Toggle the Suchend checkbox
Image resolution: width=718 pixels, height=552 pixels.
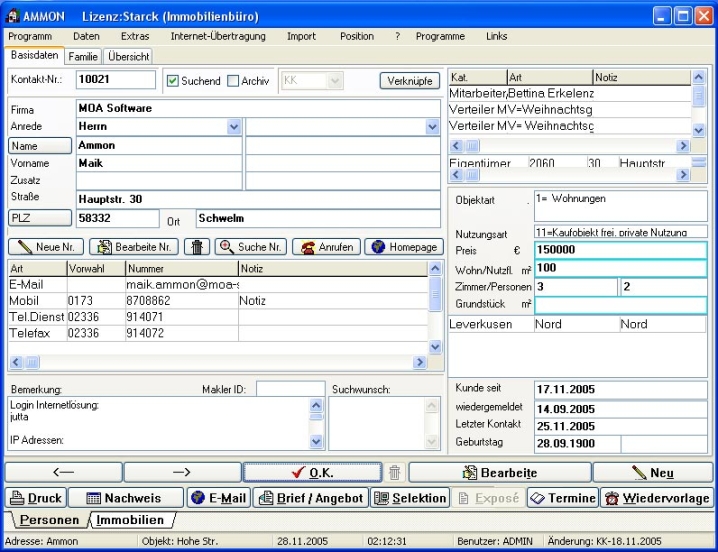click(x=173, y=81)
